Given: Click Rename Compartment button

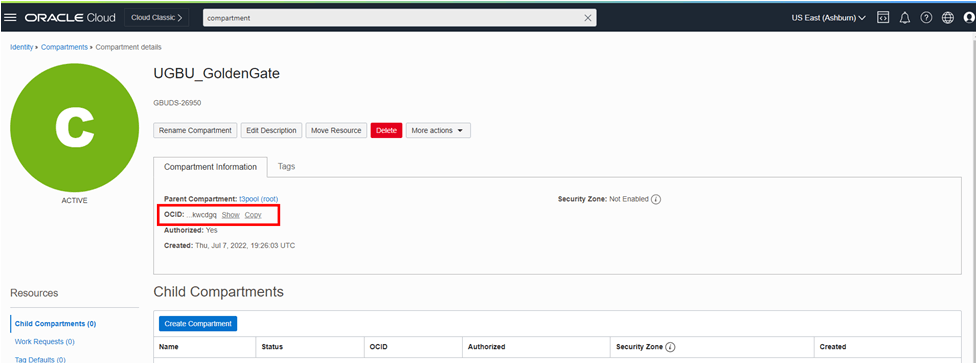Looking at the screenshot, I should [195, 130].
